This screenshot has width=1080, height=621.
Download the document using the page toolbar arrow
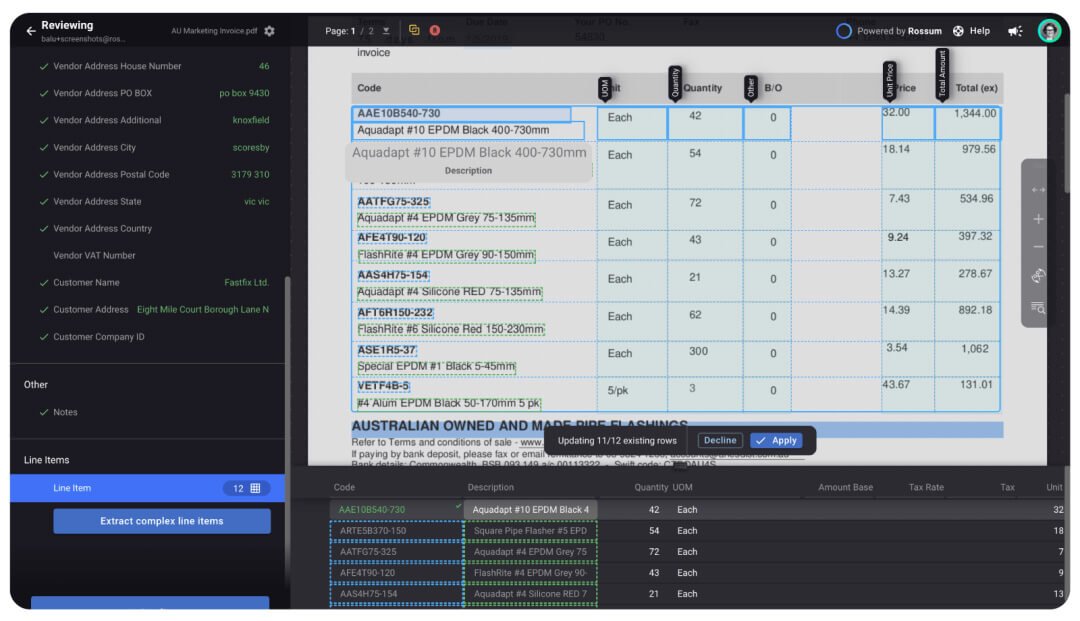coord(386,31)
